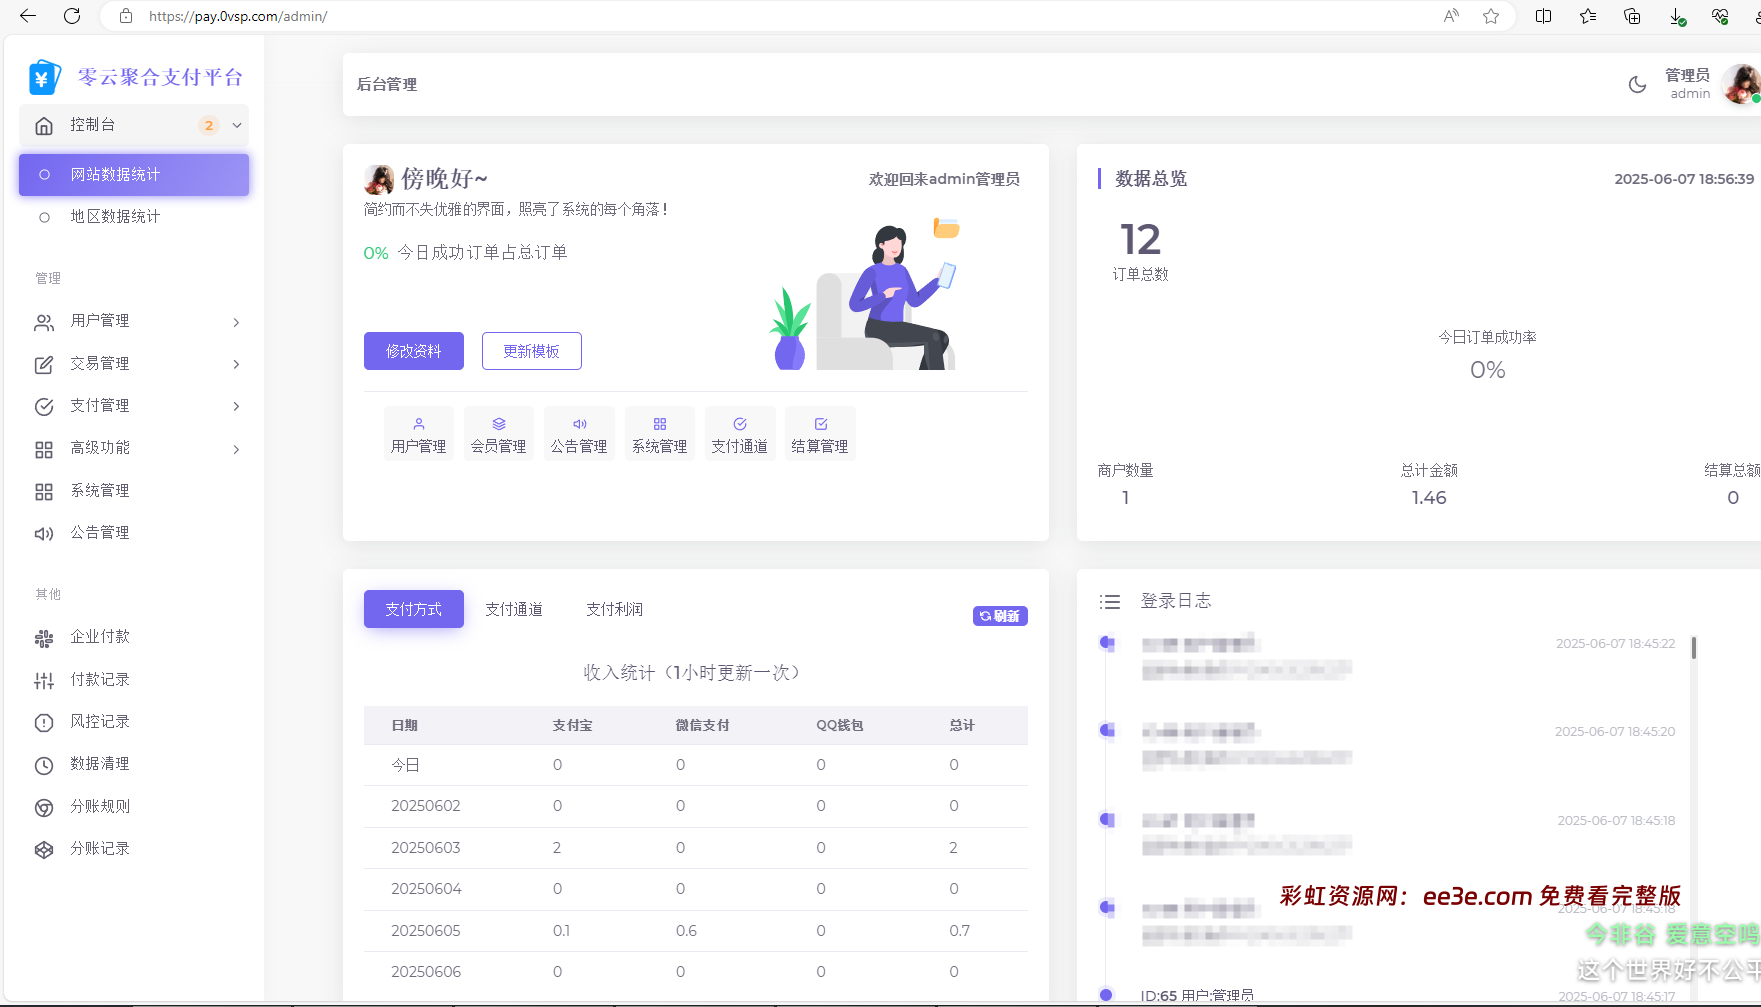Click the 修改资料 button
This screenshot has width=1761, height=1007.
point(413,351)
